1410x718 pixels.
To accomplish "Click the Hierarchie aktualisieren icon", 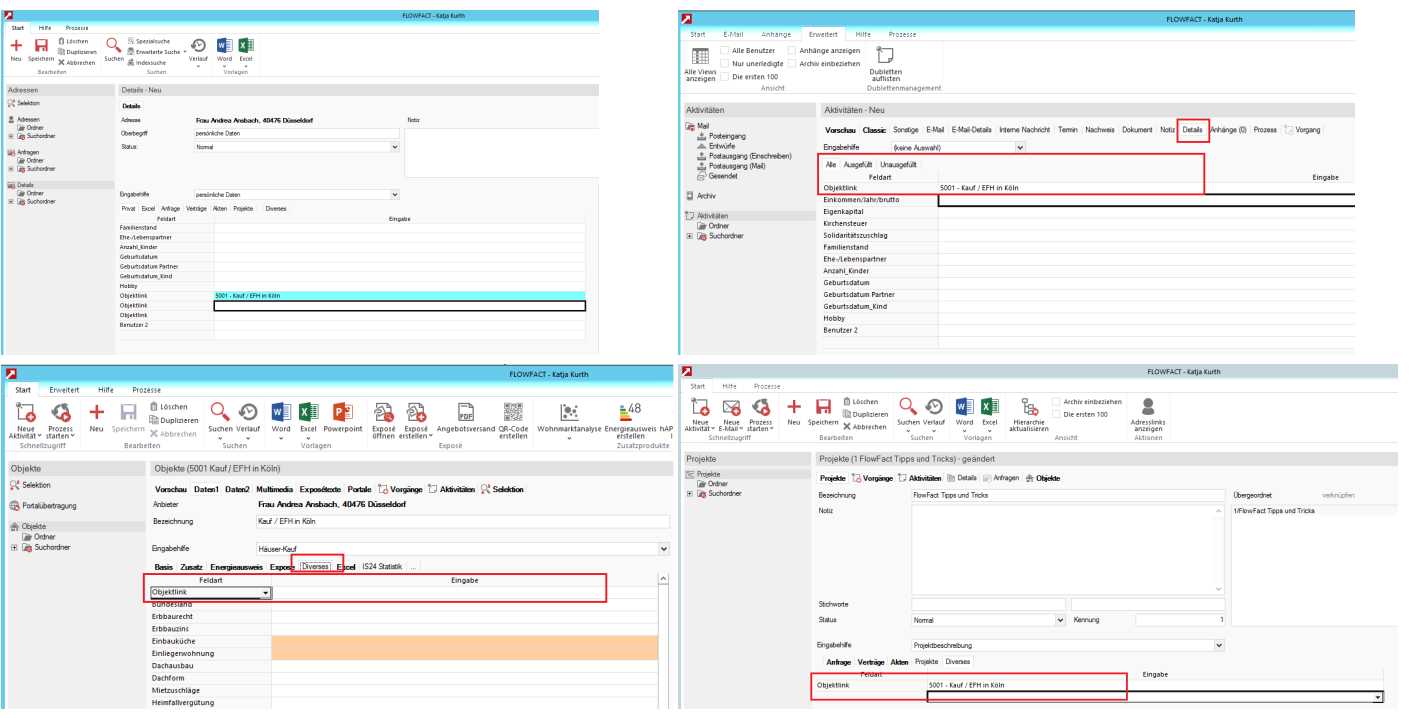I will pos(1028,406).
